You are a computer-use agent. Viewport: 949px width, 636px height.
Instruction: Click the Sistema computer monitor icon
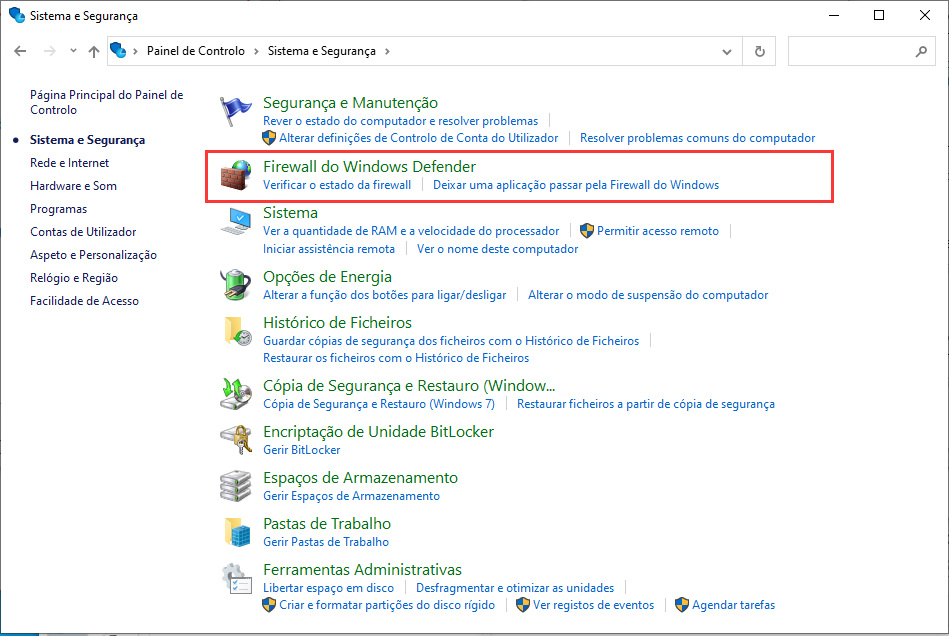tap(235, 221)
